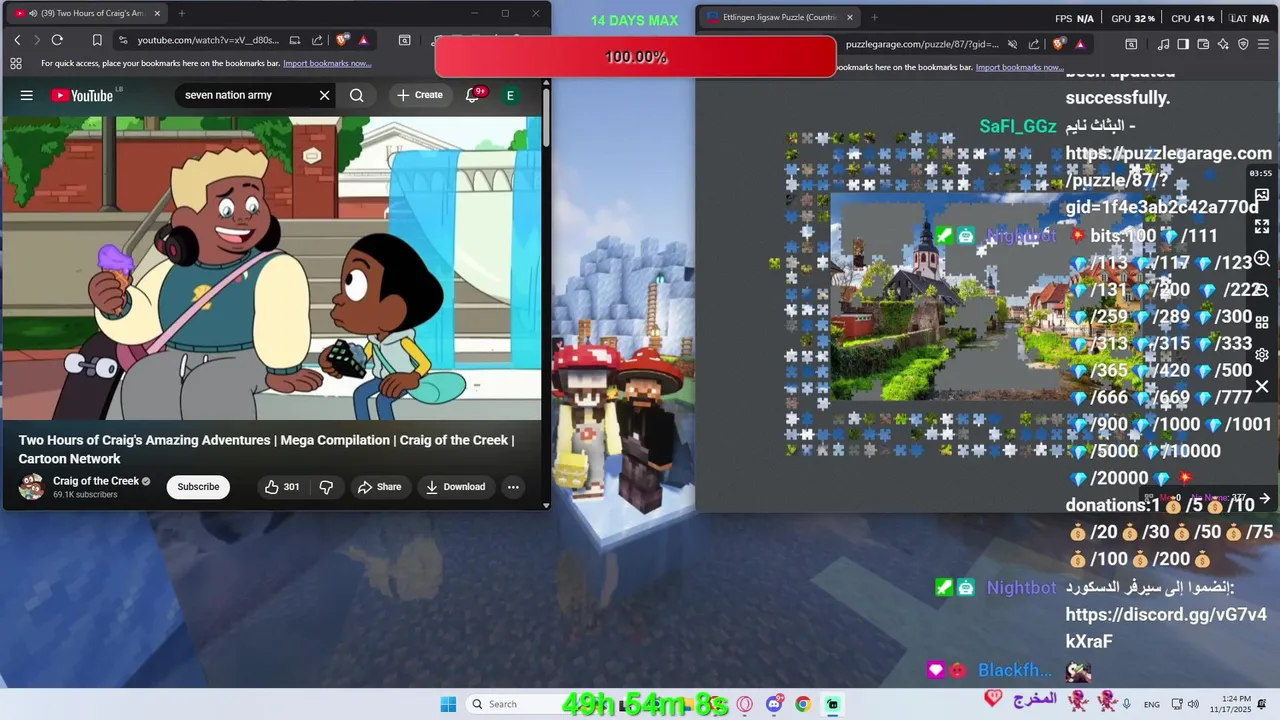Subscribe to Craig of the Creek
1280x720 pixels.
(198, 487)
